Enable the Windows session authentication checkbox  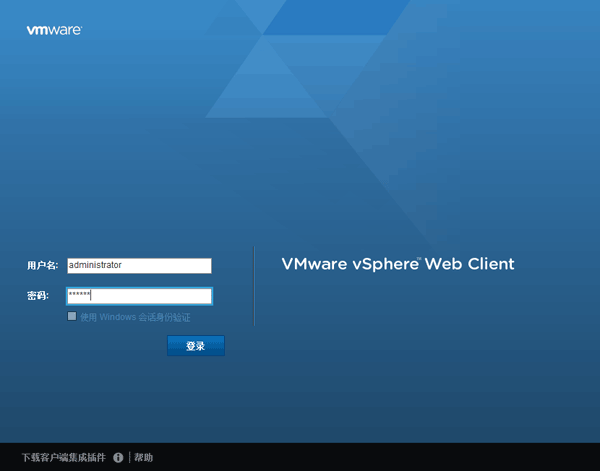pos(72,316)
